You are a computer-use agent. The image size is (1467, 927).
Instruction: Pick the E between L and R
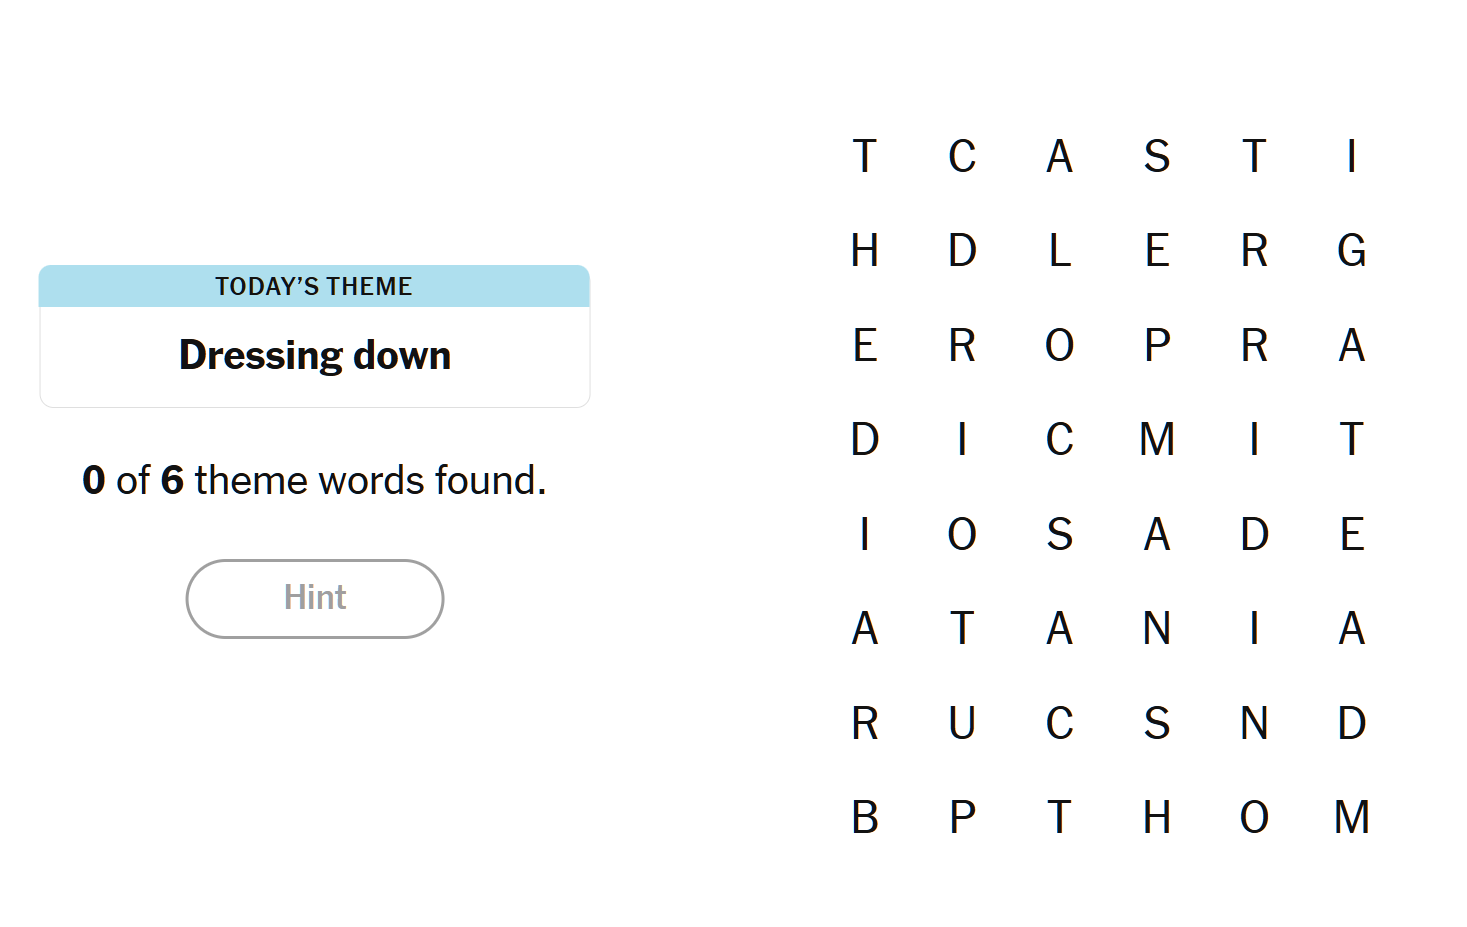coord(1157,250)
